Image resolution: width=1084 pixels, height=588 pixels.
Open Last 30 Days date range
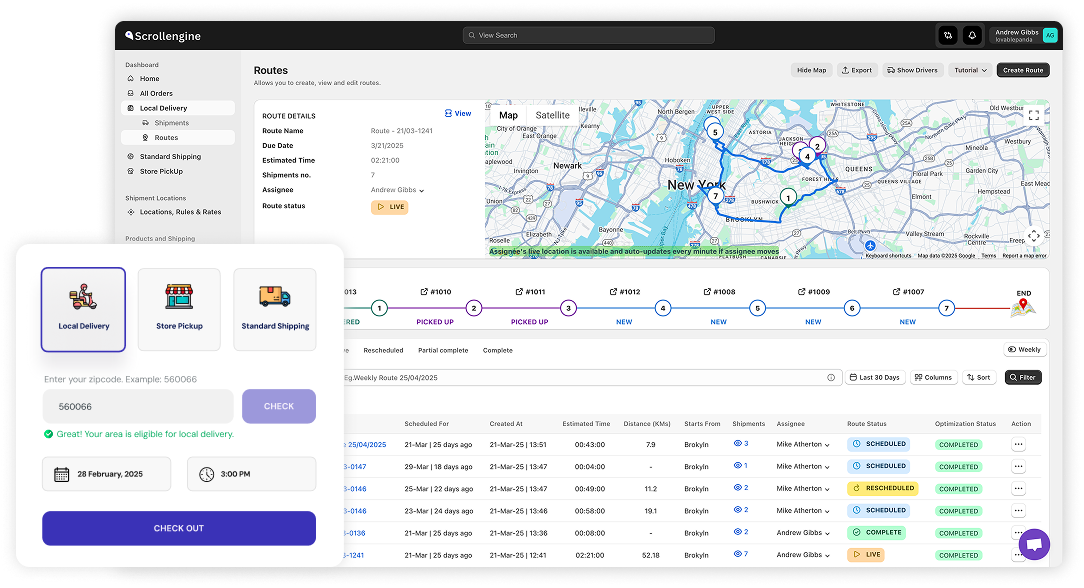pos(875,377)
